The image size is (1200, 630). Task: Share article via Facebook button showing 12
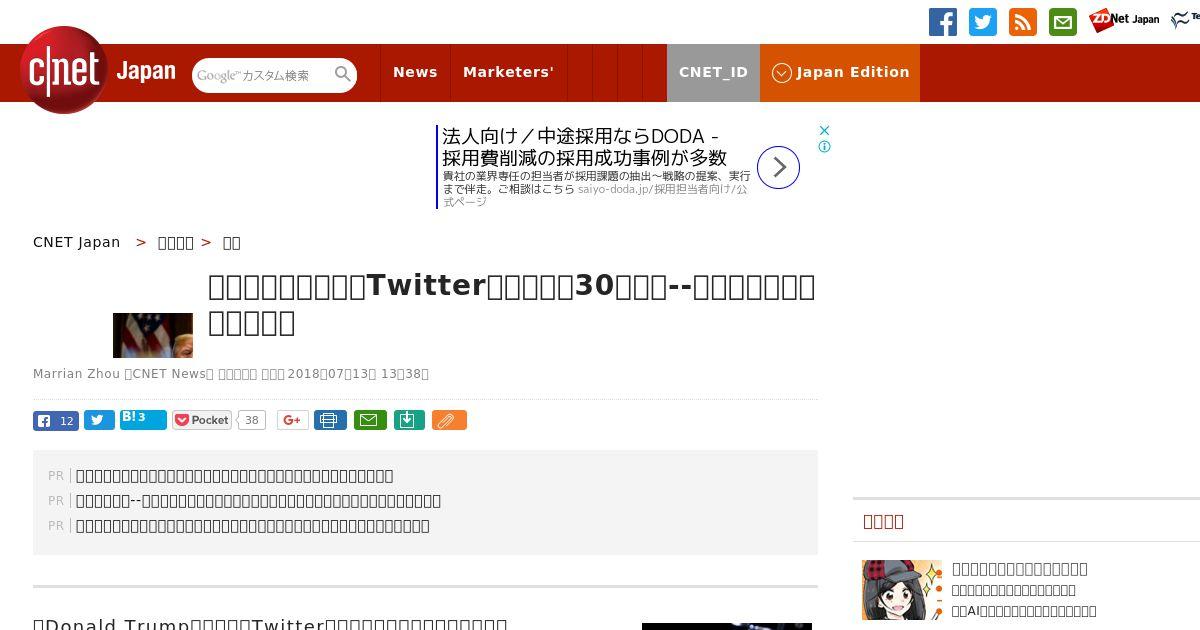point(56,421)
